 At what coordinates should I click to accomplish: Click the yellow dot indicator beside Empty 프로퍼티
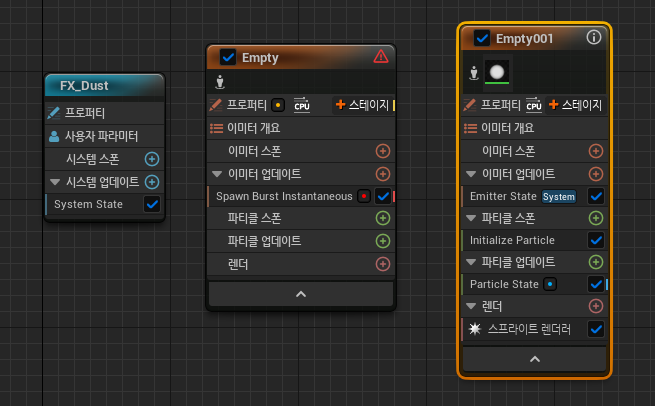coord(278,105)
